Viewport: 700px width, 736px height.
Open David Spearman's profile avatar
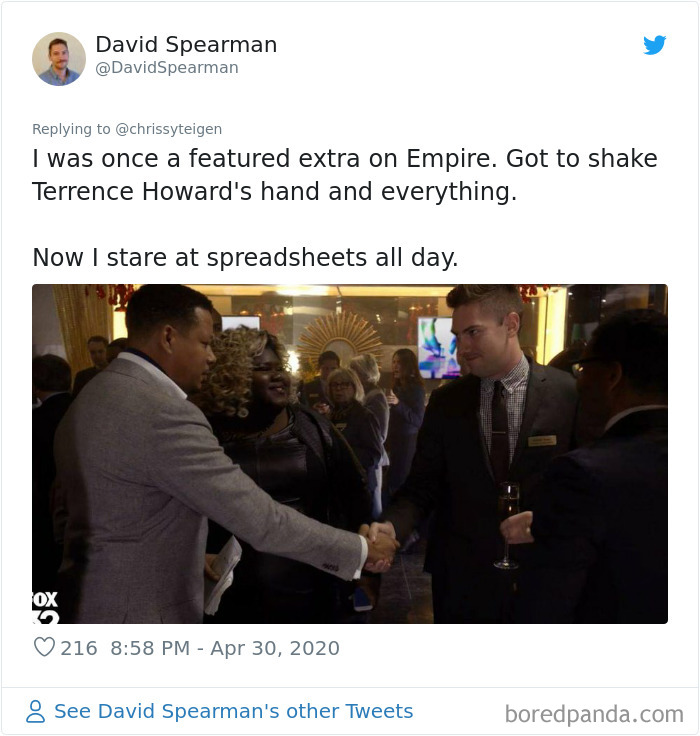59,58
